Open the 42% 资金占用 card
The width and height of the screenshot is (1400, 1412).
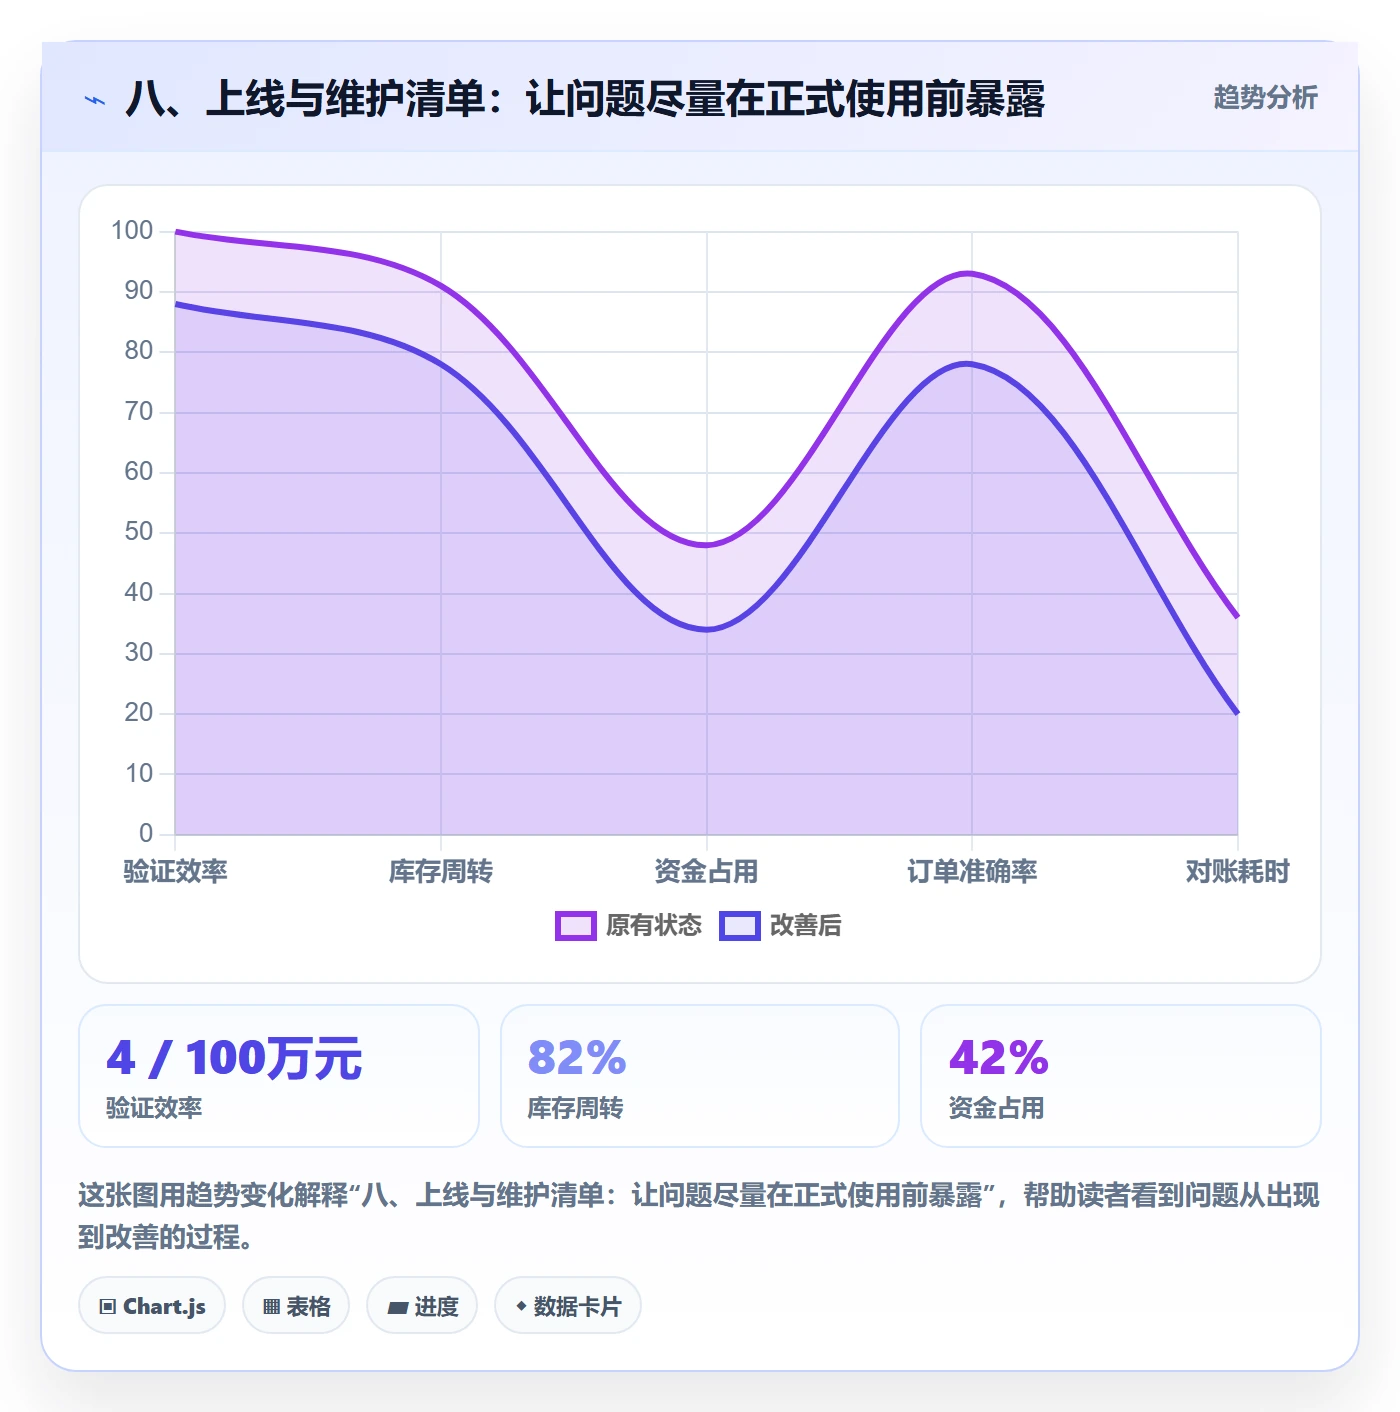1121,1076
